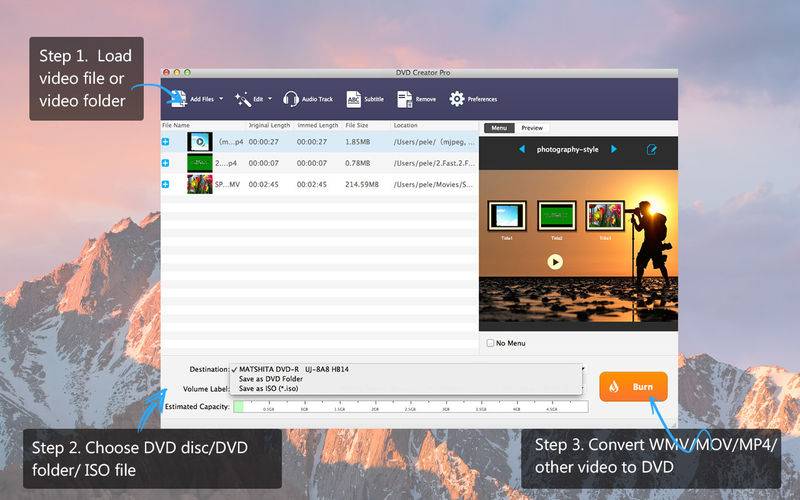
Task: Click the 1.85MB file size cell
Action: [x=357, y=142]
